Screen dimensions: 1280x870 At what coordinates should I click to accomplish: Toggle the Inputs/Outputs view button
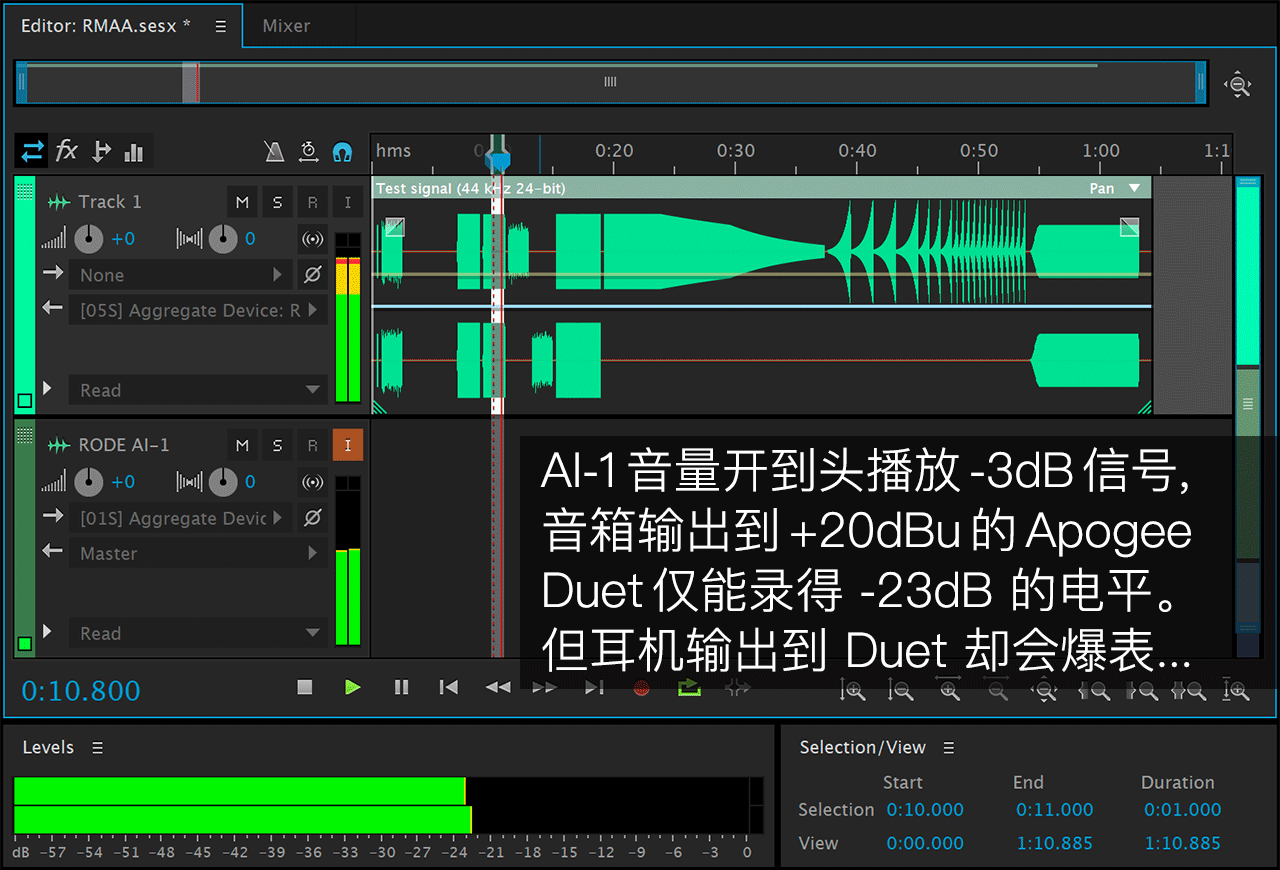point(33,151)
